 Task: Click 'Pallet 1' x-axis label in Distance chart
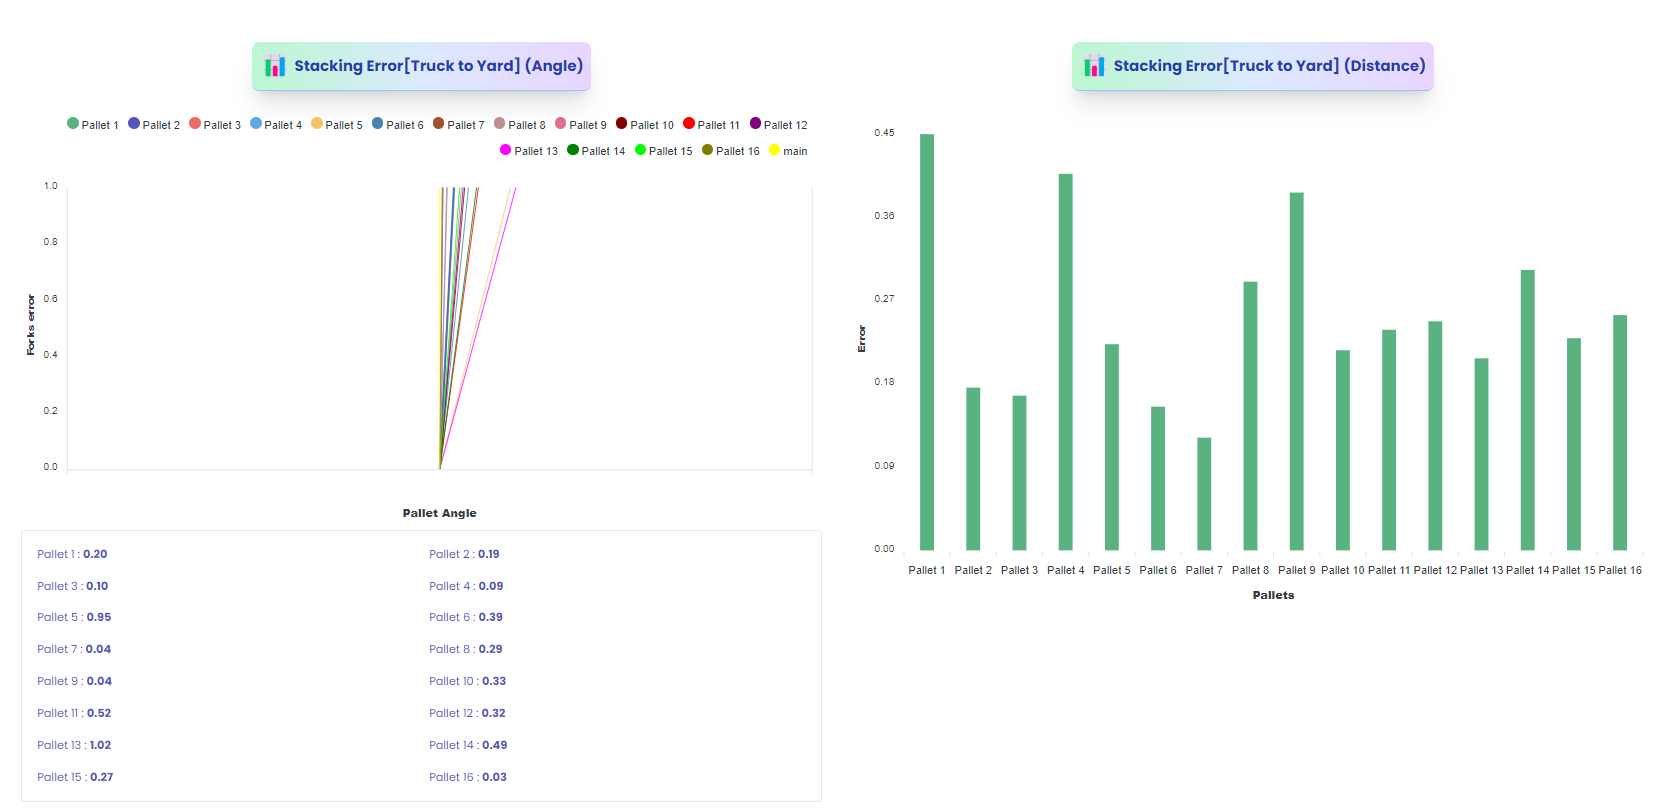pyautogui.click(x=927, y=570)
